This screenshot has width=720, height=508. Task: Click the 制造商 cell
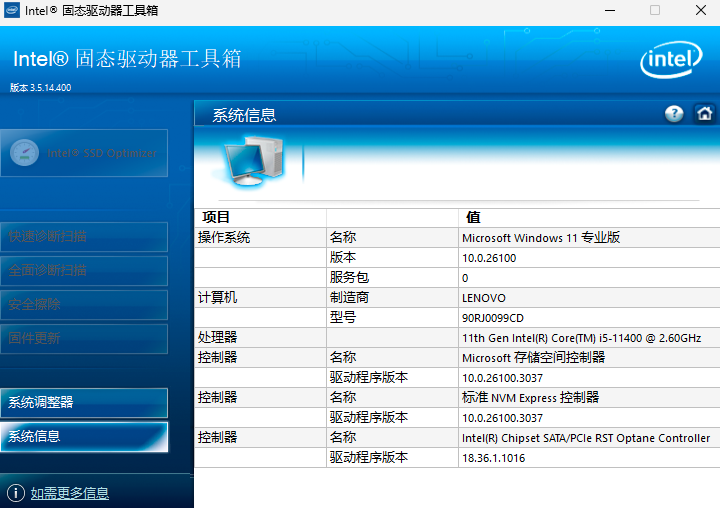pyautogui.click(x=349, y=298)
